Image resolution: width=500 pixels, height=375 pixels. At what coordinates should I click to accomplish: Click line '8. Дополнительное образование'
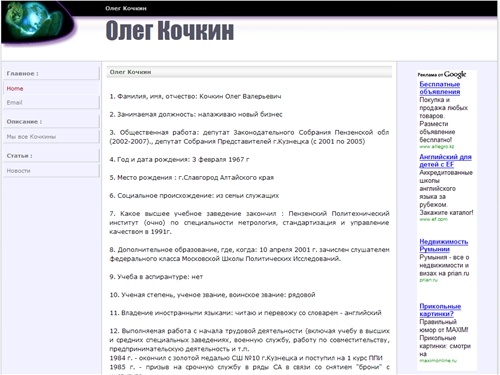(249, 254)
